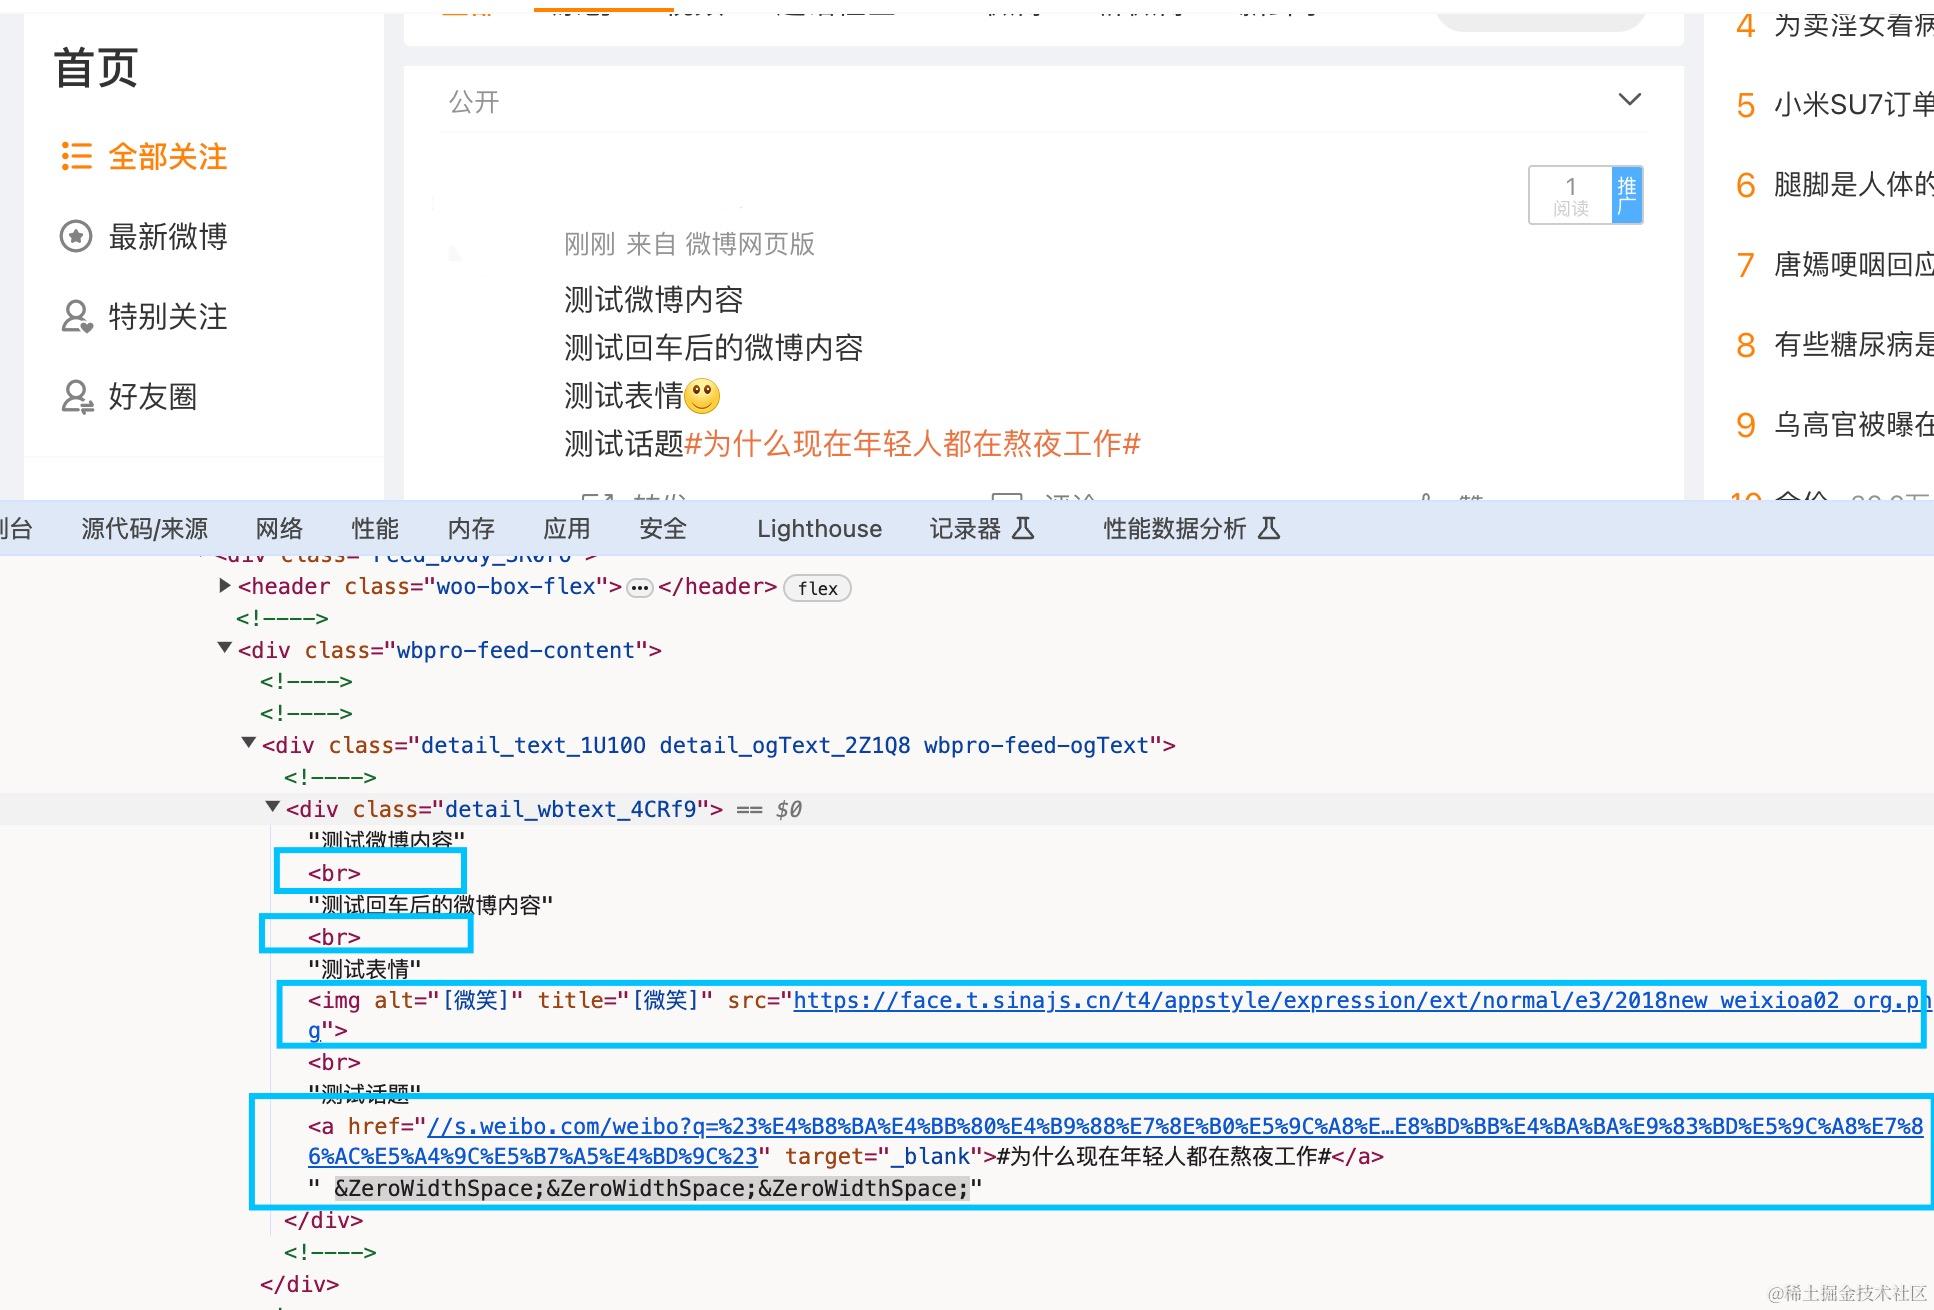Click the 特别关注 person icon
1934x1310 pixels.
point(76,317)
